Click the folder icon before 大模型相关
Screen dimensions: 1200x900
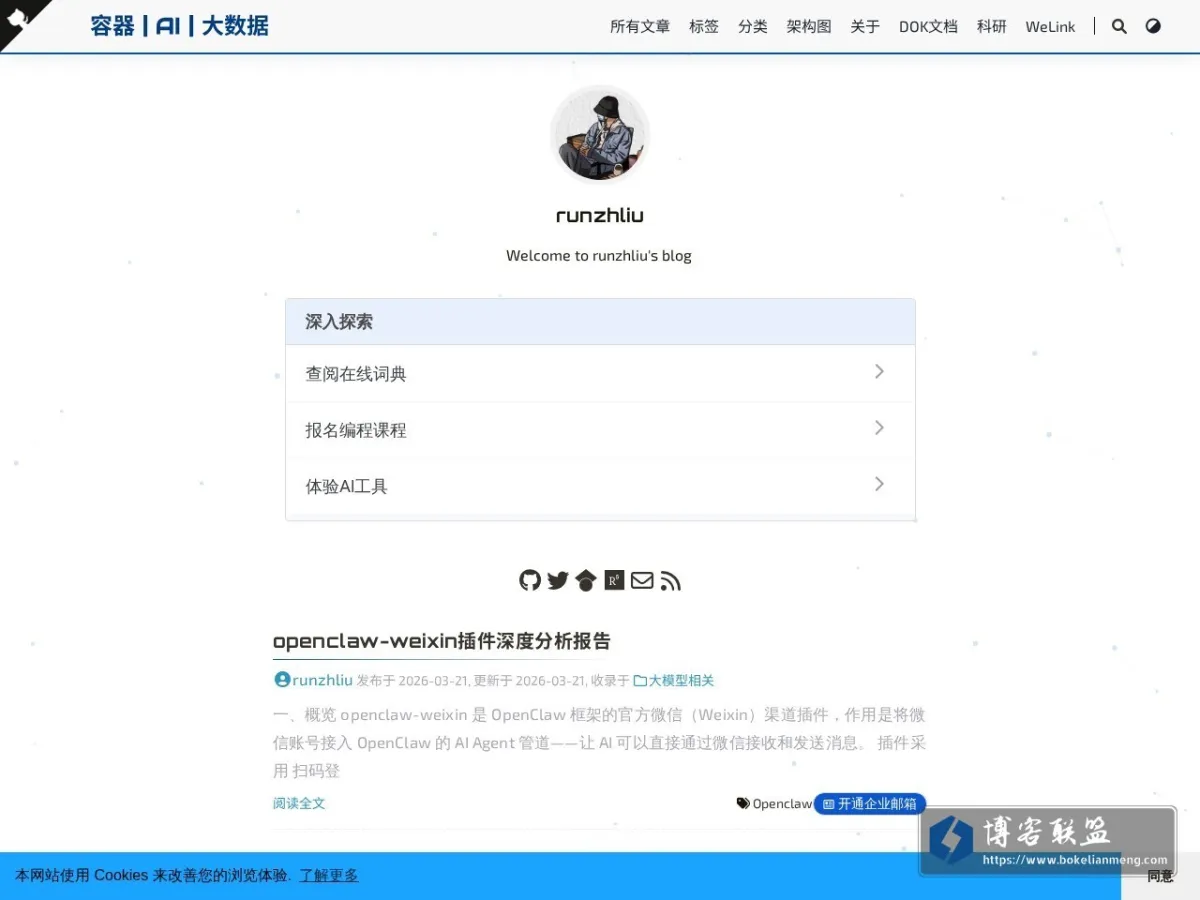click(x=640, y=680)
